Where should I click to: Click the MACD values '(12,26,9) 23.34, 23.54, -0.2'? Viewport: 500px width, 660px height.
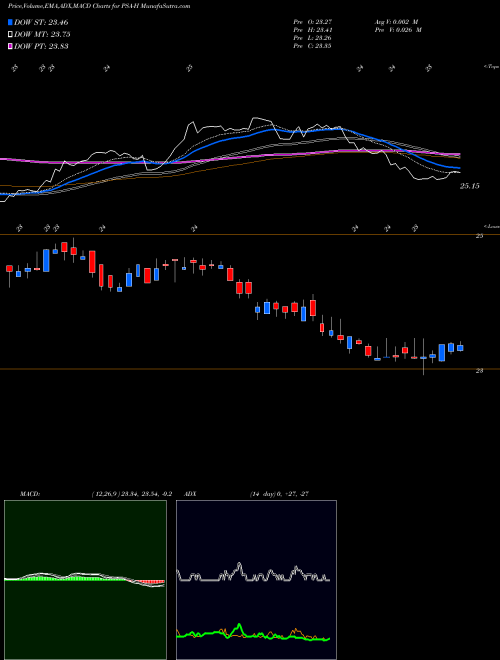[x=131, y=494]
